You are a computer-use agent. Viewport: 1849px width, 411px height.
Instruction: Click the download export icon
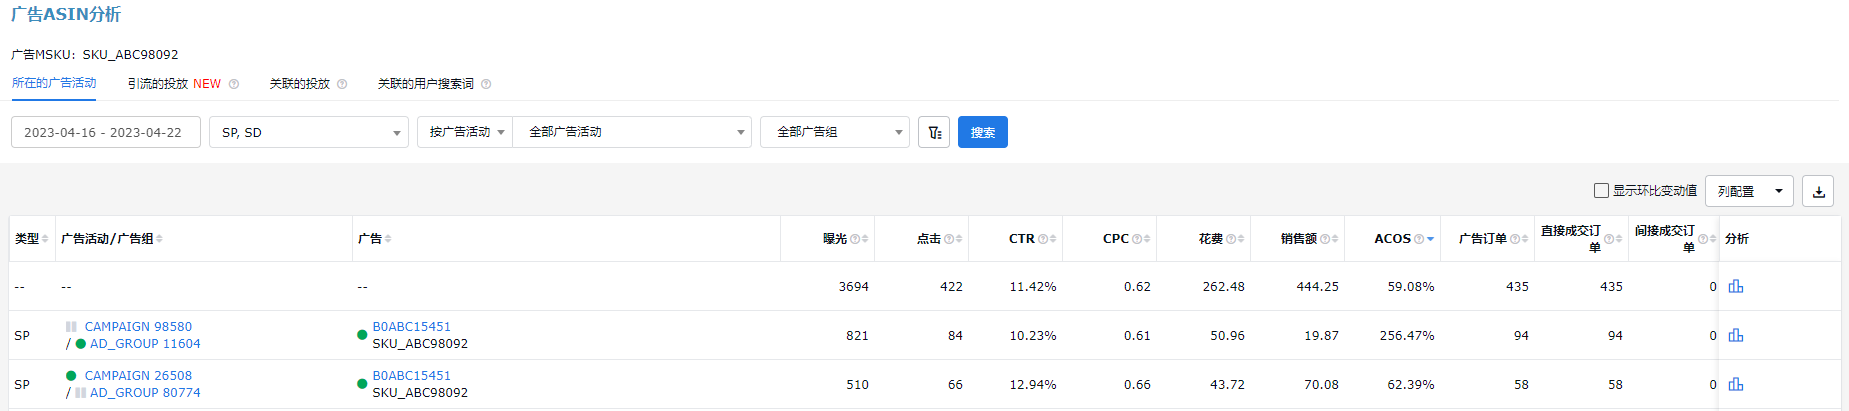tap(1818, 191)
